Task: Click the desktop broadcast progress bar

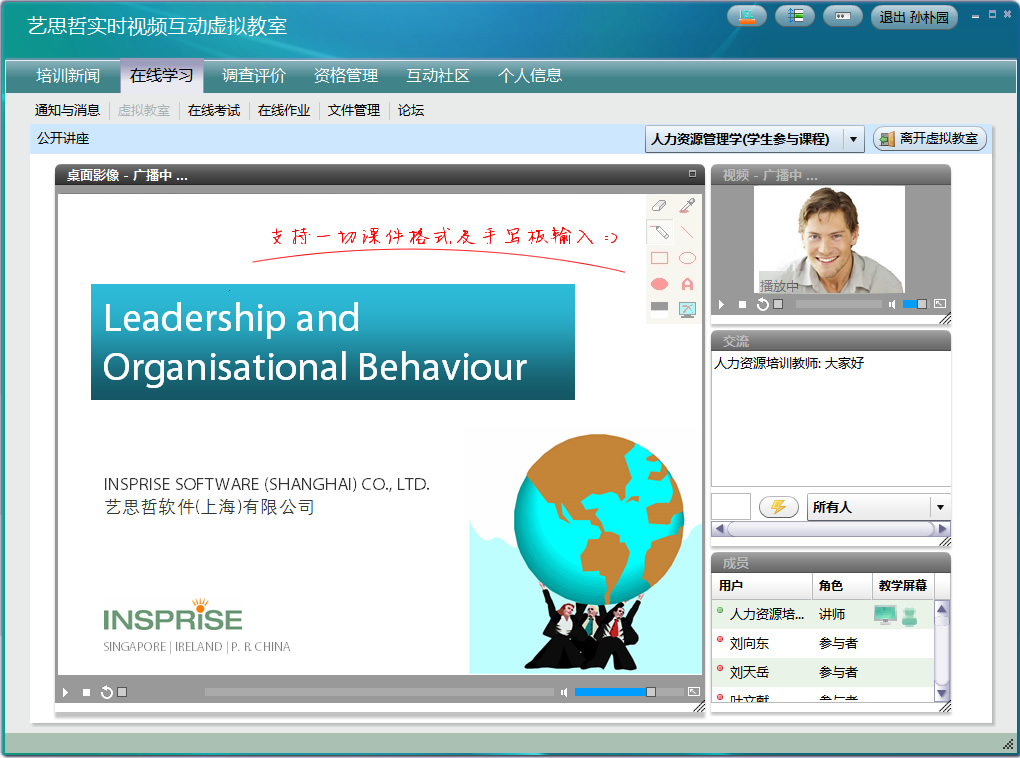Action: [379, 692]
